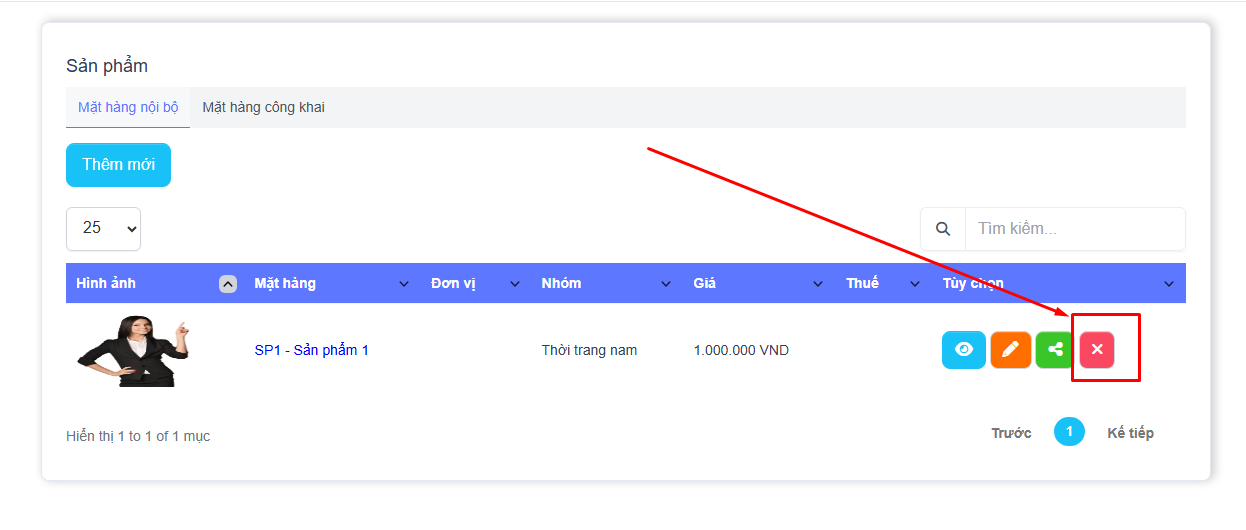The width and height of the screenshot is (1246, 530).
Task: Click the product thumbnail image
Action: point(132,351)
